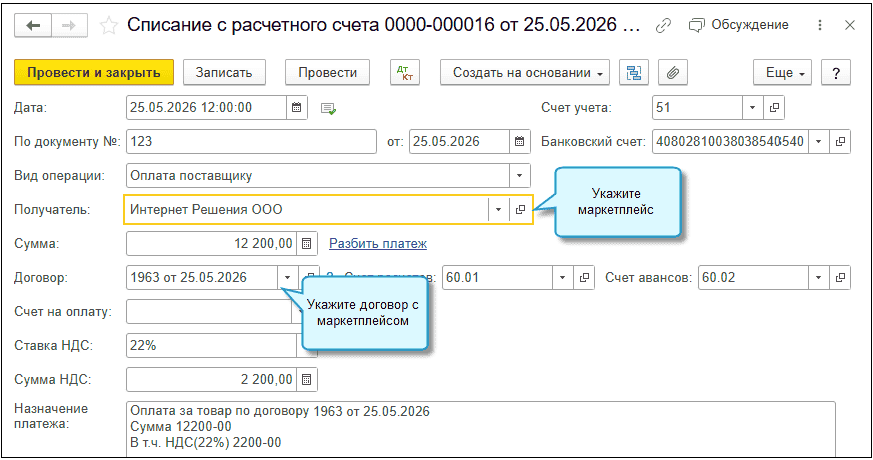The image size is (873, 460).
Task: Open Банковский счет details form
Action: (x=840, y=141)
